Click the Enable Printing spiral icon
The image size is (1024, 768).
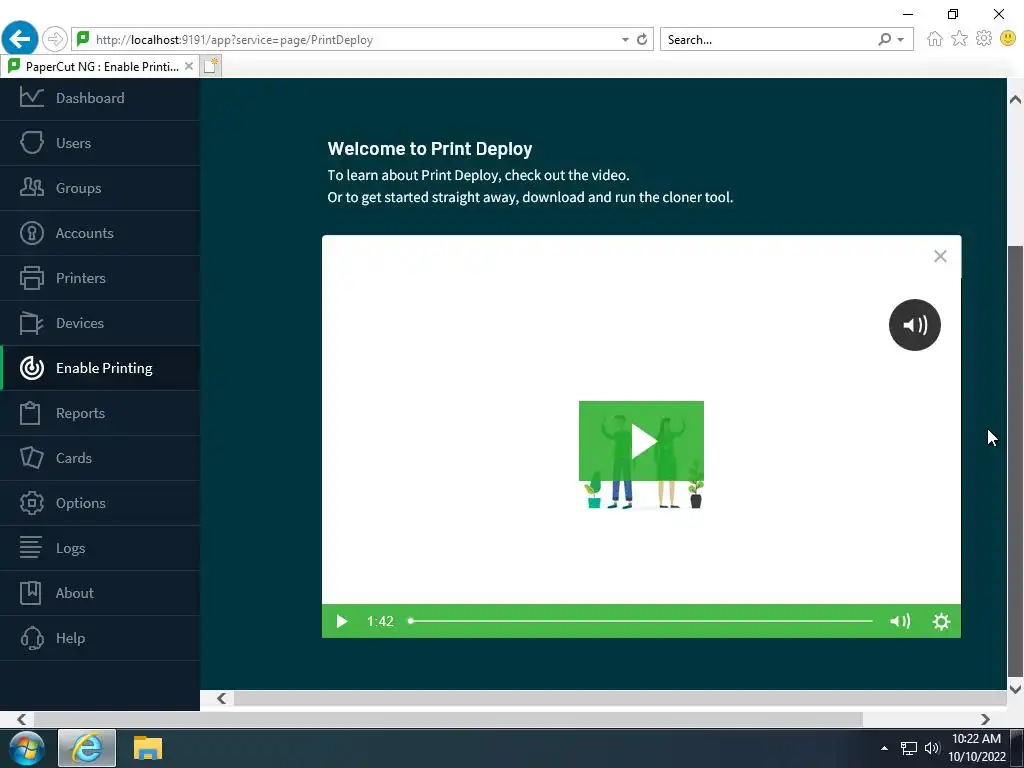coord(31,368)
